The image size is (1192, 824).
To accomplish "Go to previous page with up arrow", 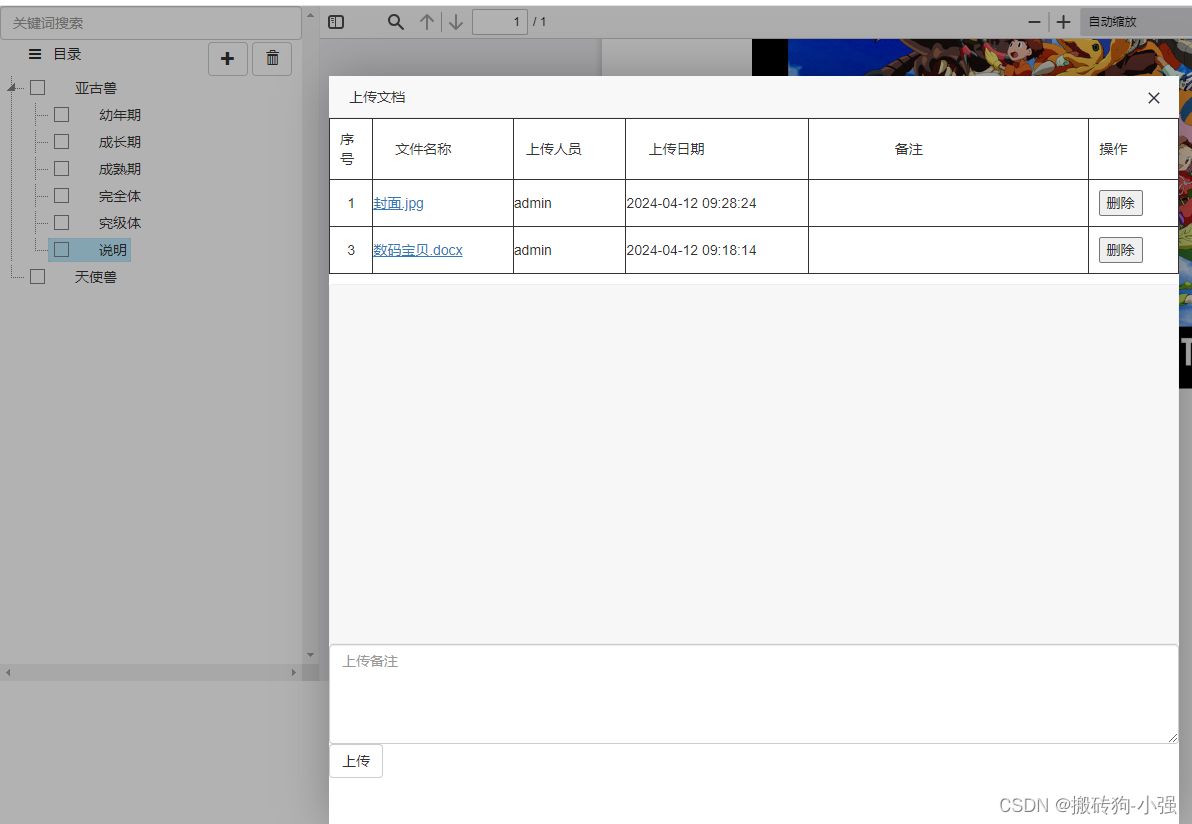I will 427,22.
